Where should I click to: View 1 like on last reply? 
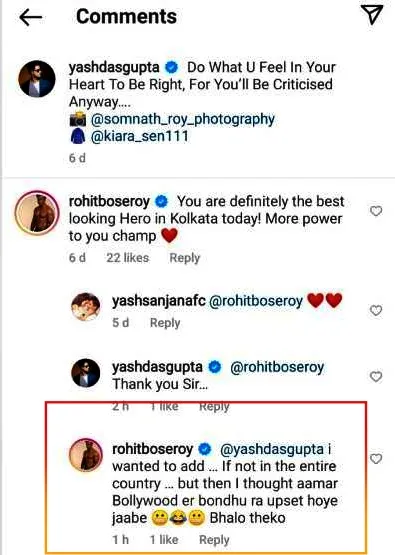tap(164, 539)
